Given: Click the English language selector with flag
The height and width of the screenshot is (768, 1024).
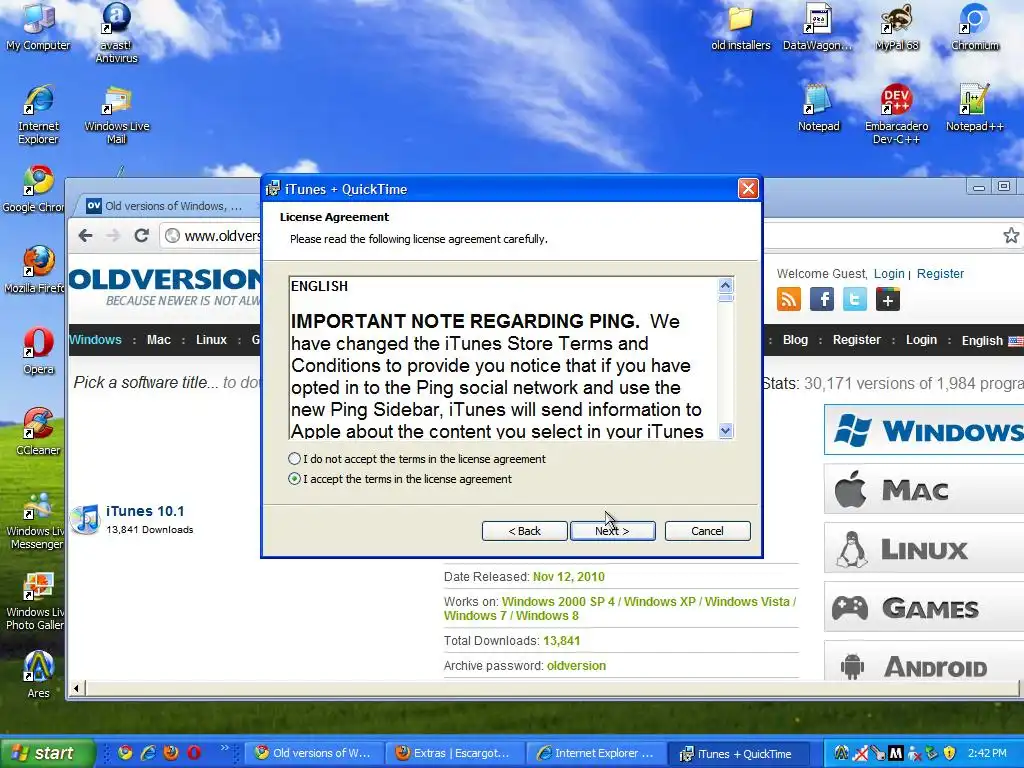Looking at the screenshot, I should [x=992, y=340].
